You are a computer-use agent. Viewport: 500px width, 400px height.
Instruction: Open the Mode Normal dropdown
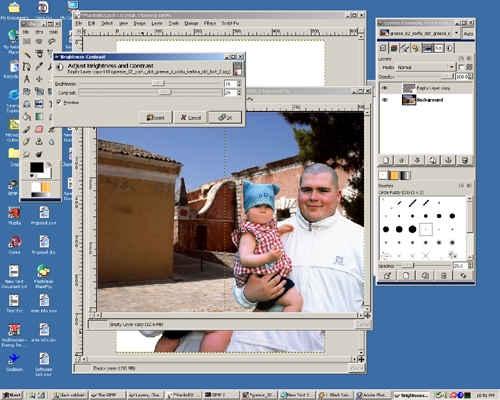coord(425,67)
